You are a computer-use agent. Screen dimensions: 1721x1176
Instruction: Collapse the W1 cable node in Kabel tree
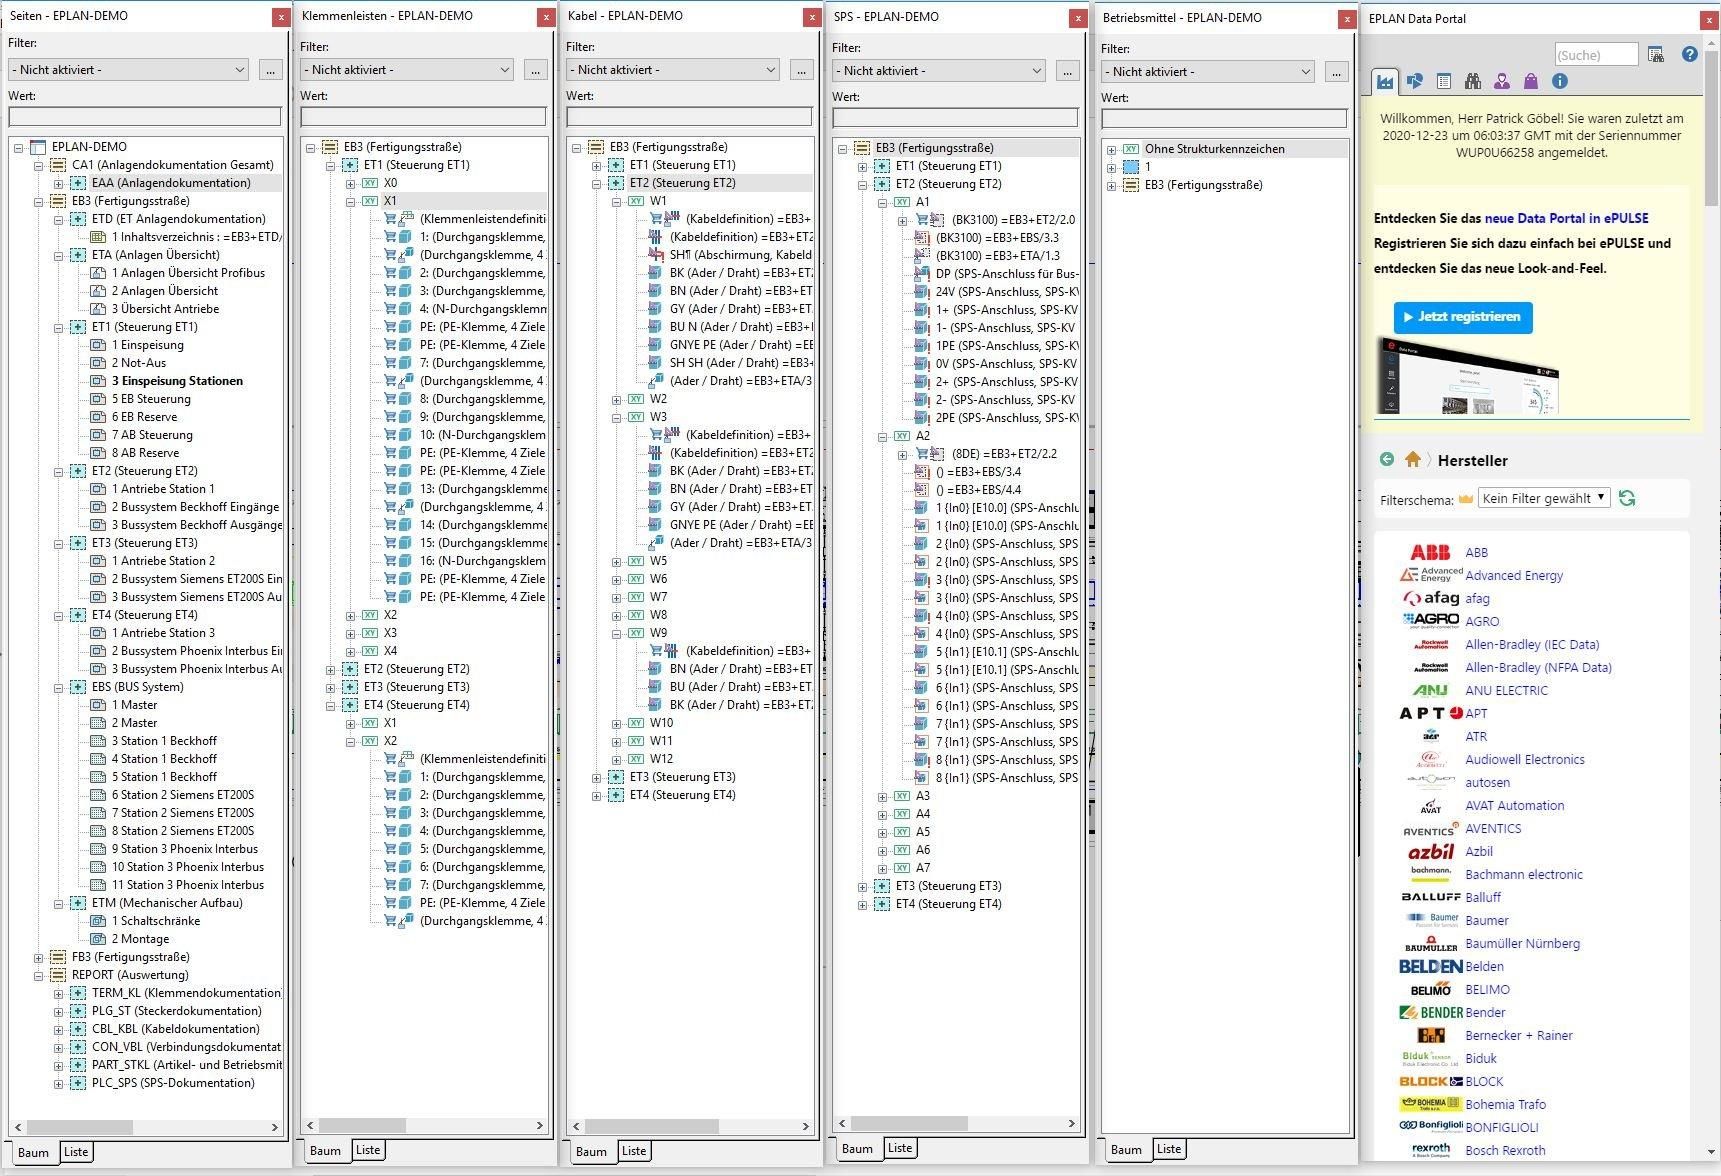(x=617, y=201)
